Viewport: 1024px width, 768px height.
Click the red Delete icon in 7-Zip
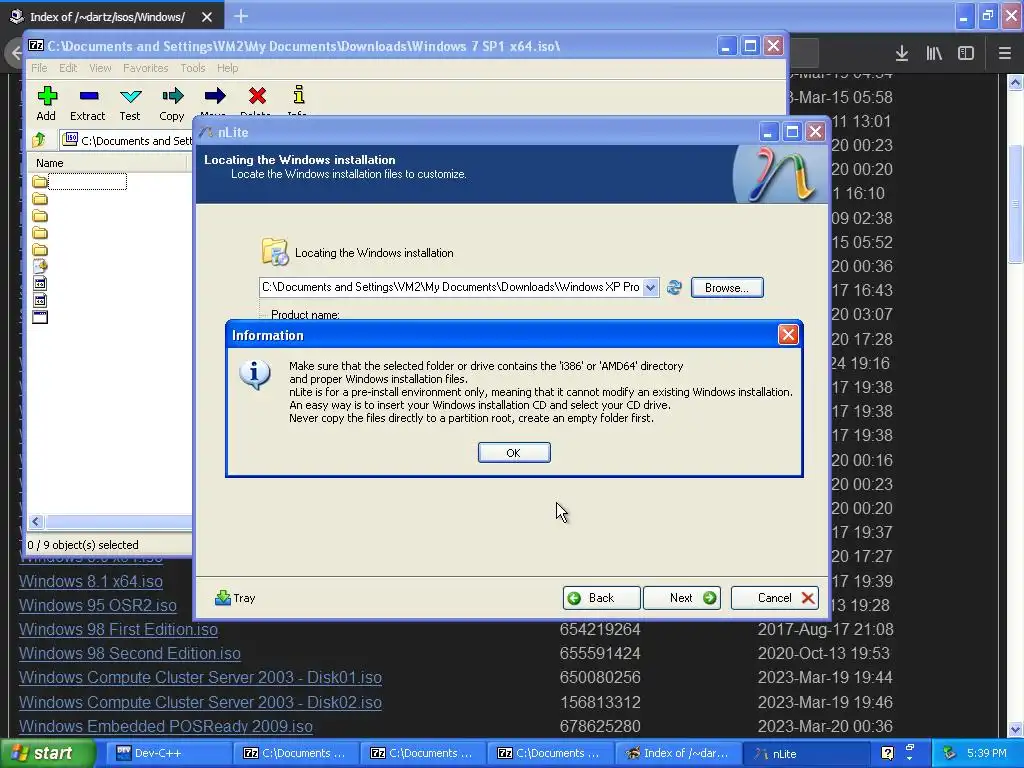(x=257, y=97)
